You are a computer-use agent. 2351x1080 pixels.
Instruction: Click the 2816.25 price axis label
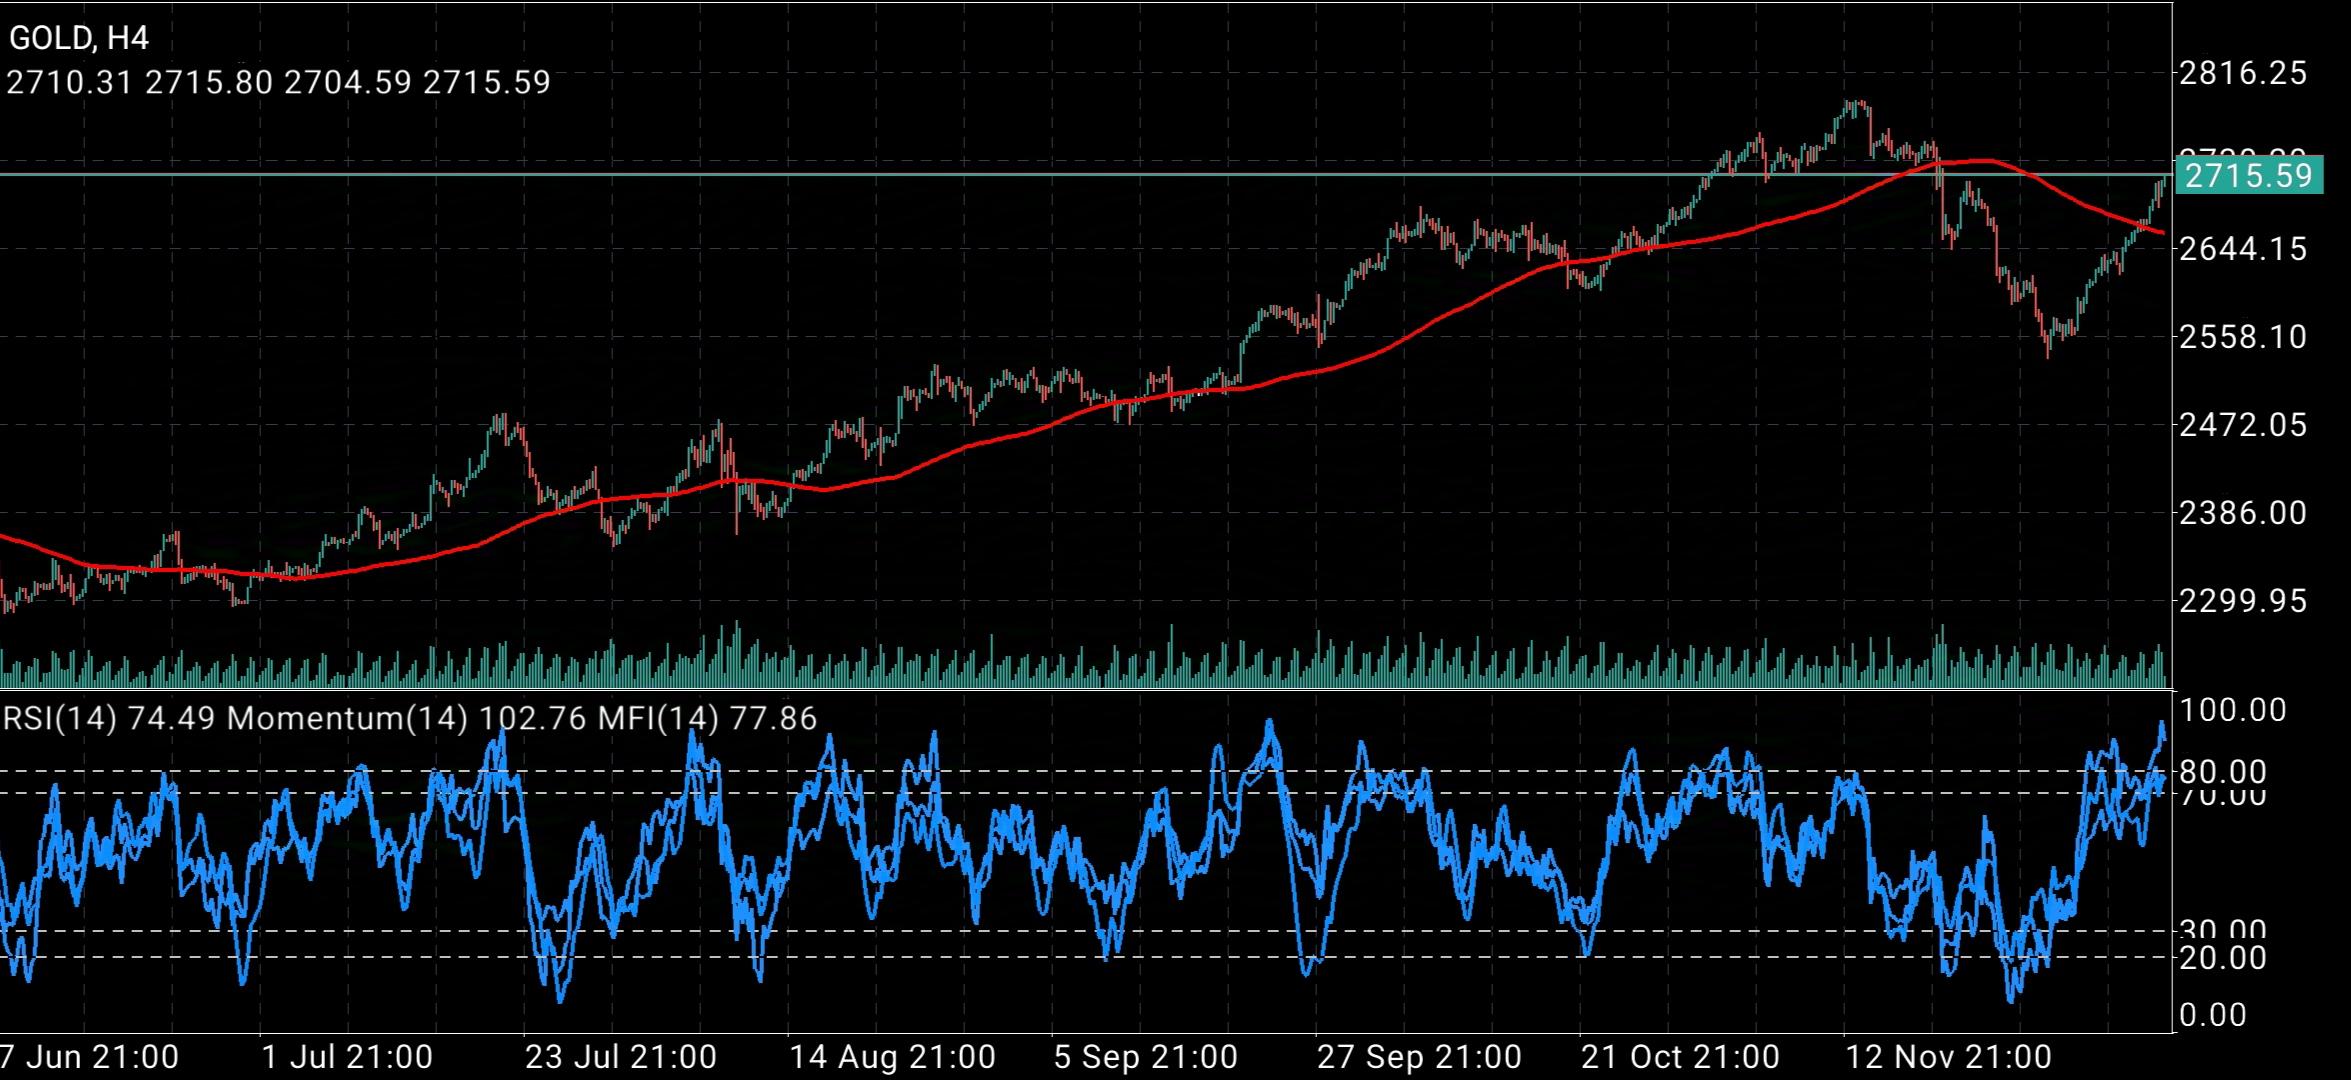[2242, 73]
